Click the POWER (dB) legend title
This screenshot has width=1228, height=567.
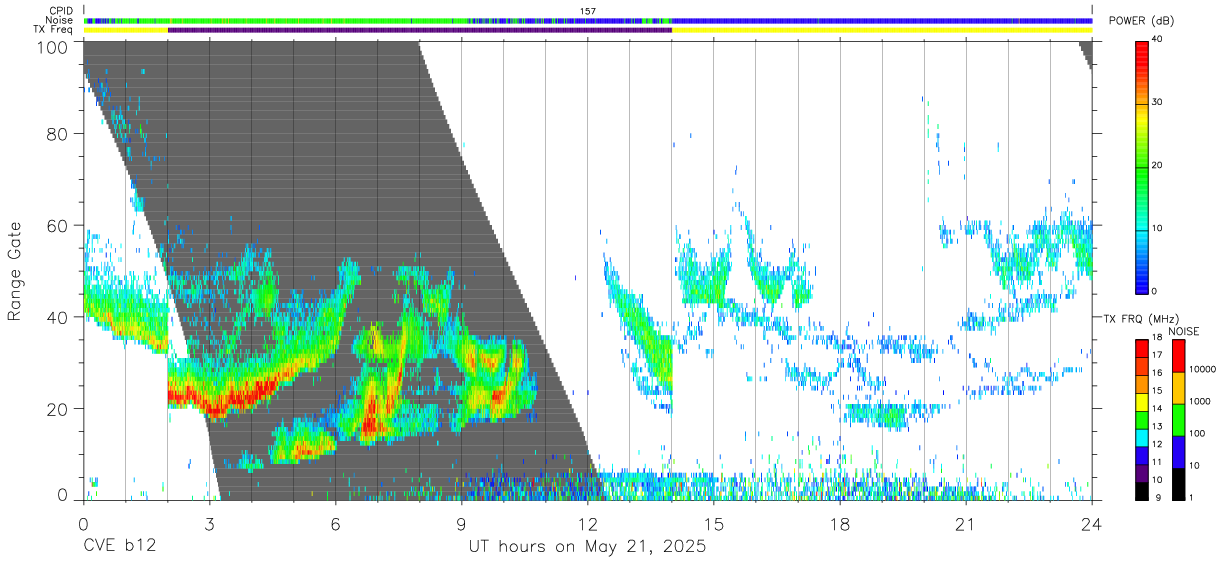(x=1142, y=21)
